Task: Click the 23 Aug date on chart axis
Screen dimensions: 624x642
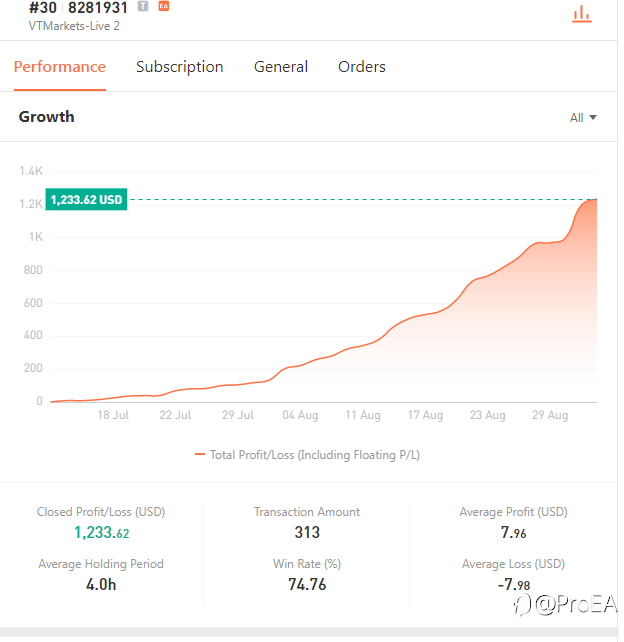Action: pos(488,415)
